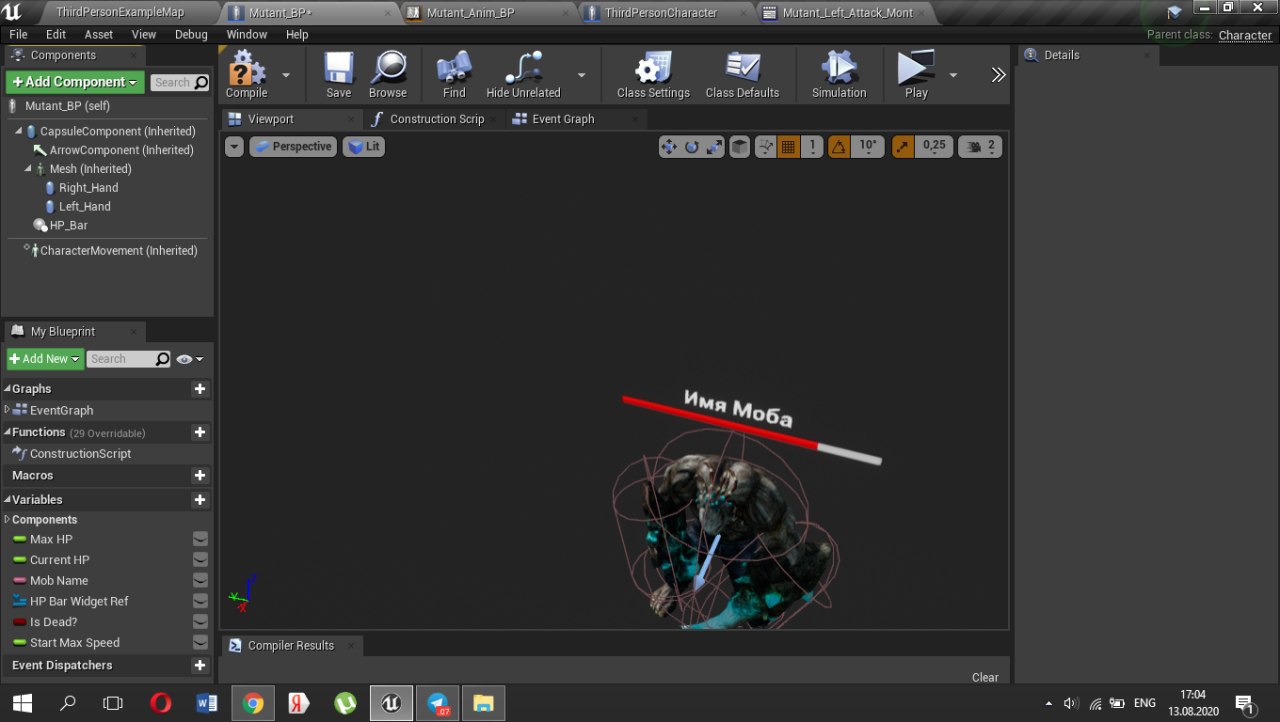Open My Blueprint view options eye
Viewport: 1280px width, 722px height.
point(189,359)
